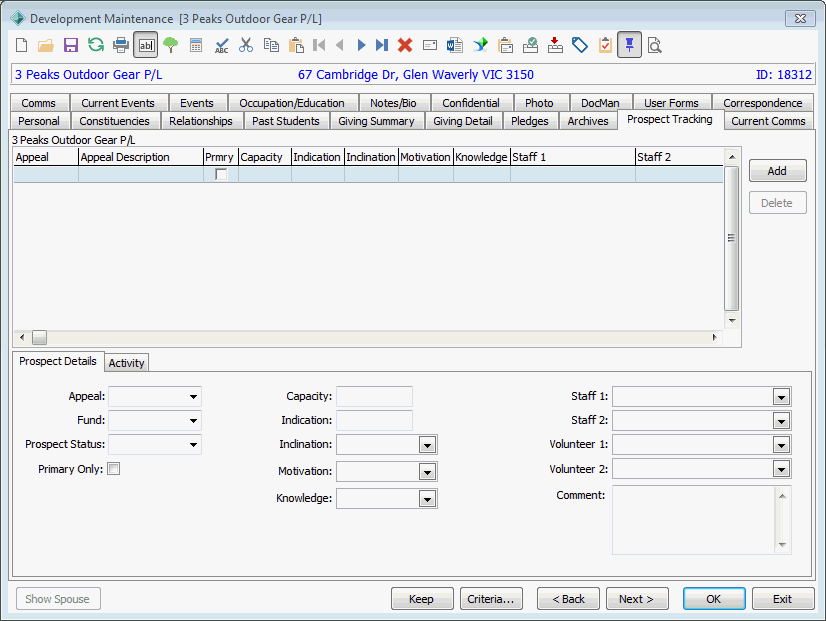This screenshot has height=621, width=826.
Task: Open the Pledges tab
Action: click(x=529, y=121)
